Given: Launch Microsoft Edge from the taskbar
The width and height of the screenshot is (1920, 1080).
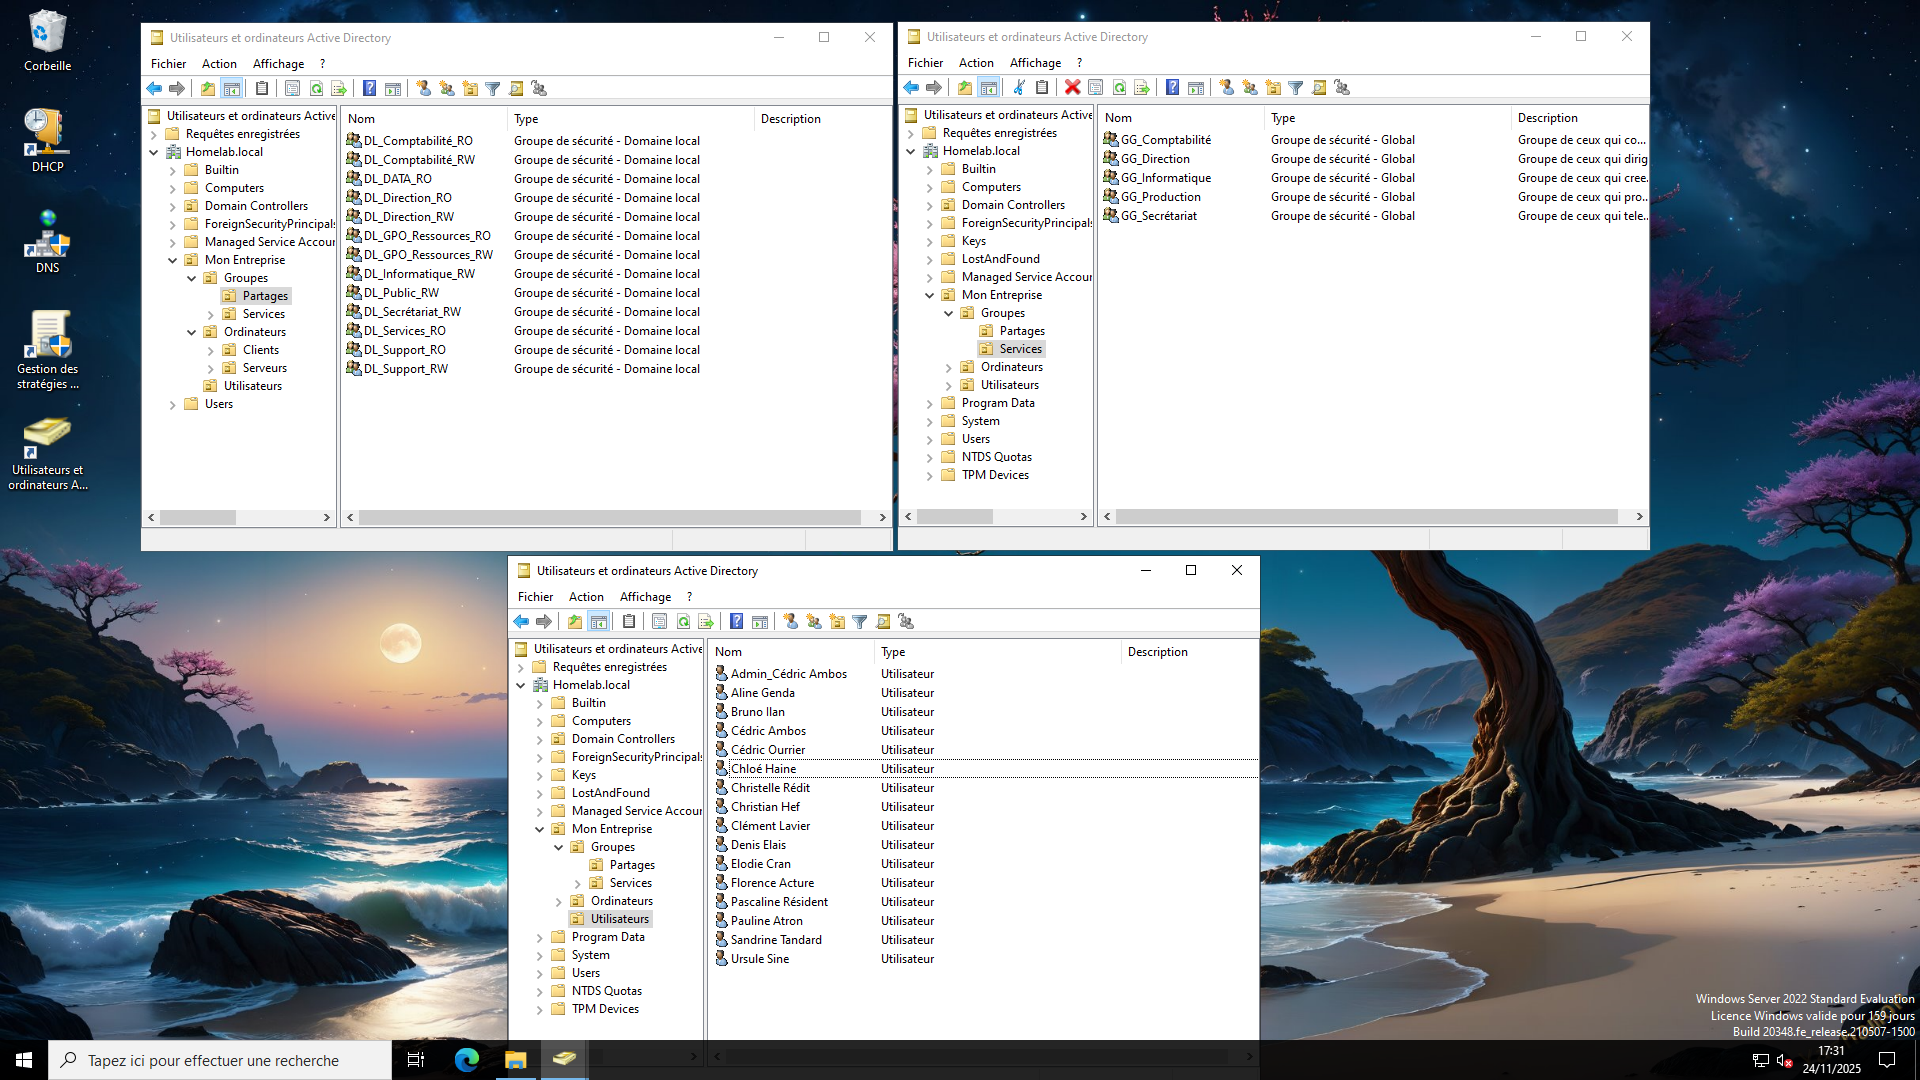Looking at the screenshot, I should (x=467, y=1060).
